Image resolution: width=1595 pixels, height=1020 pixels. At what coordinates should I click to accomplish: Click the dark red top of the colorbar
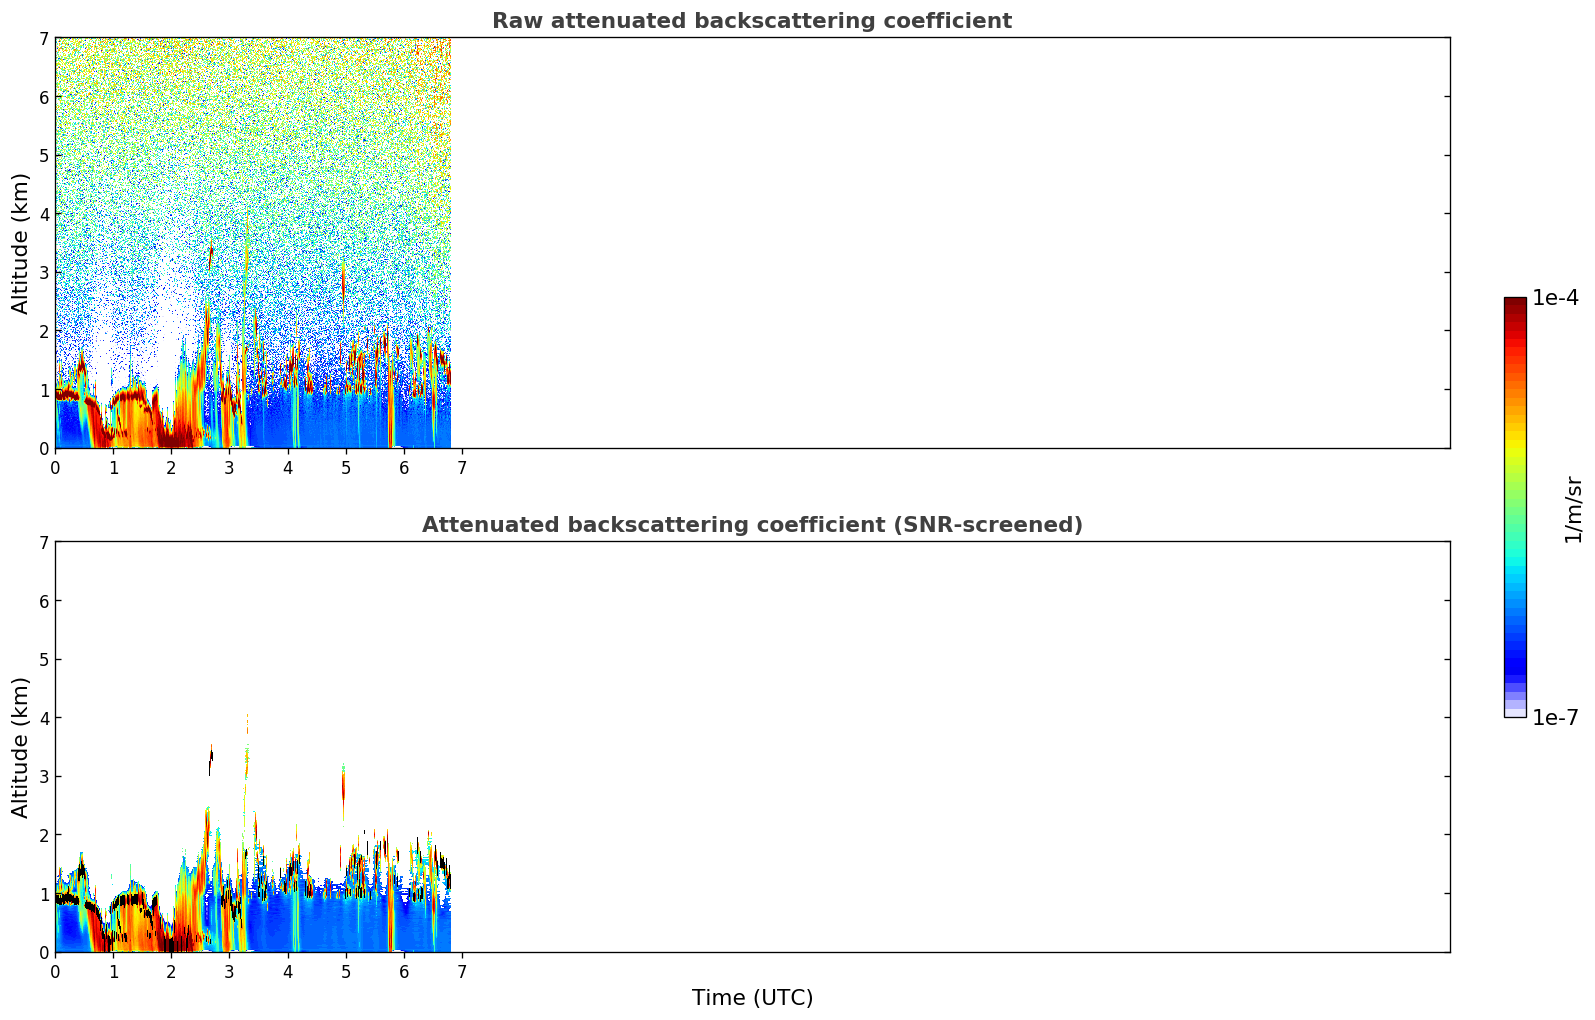(x=1514, y=305)
